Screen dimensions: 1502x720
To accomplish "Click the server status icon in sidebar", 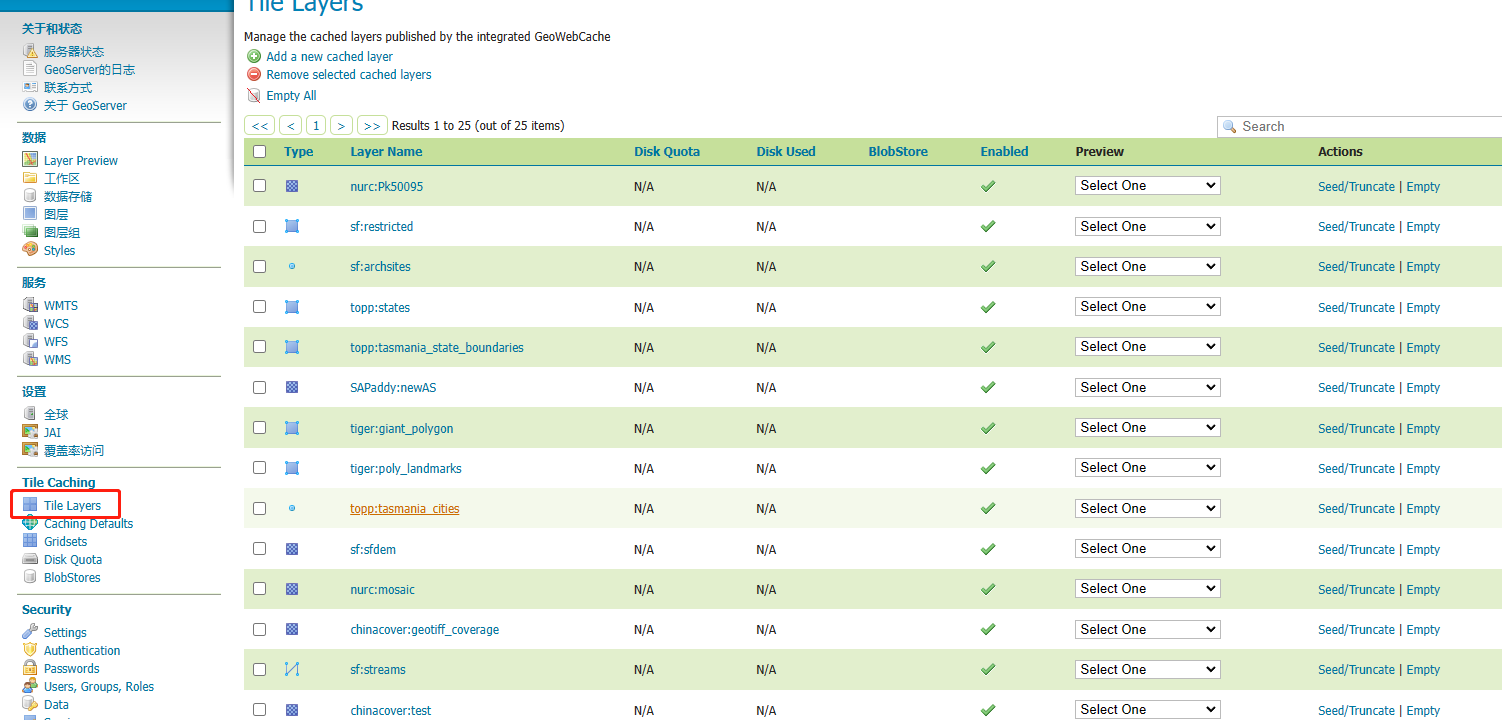I will (x=30, y=51).
